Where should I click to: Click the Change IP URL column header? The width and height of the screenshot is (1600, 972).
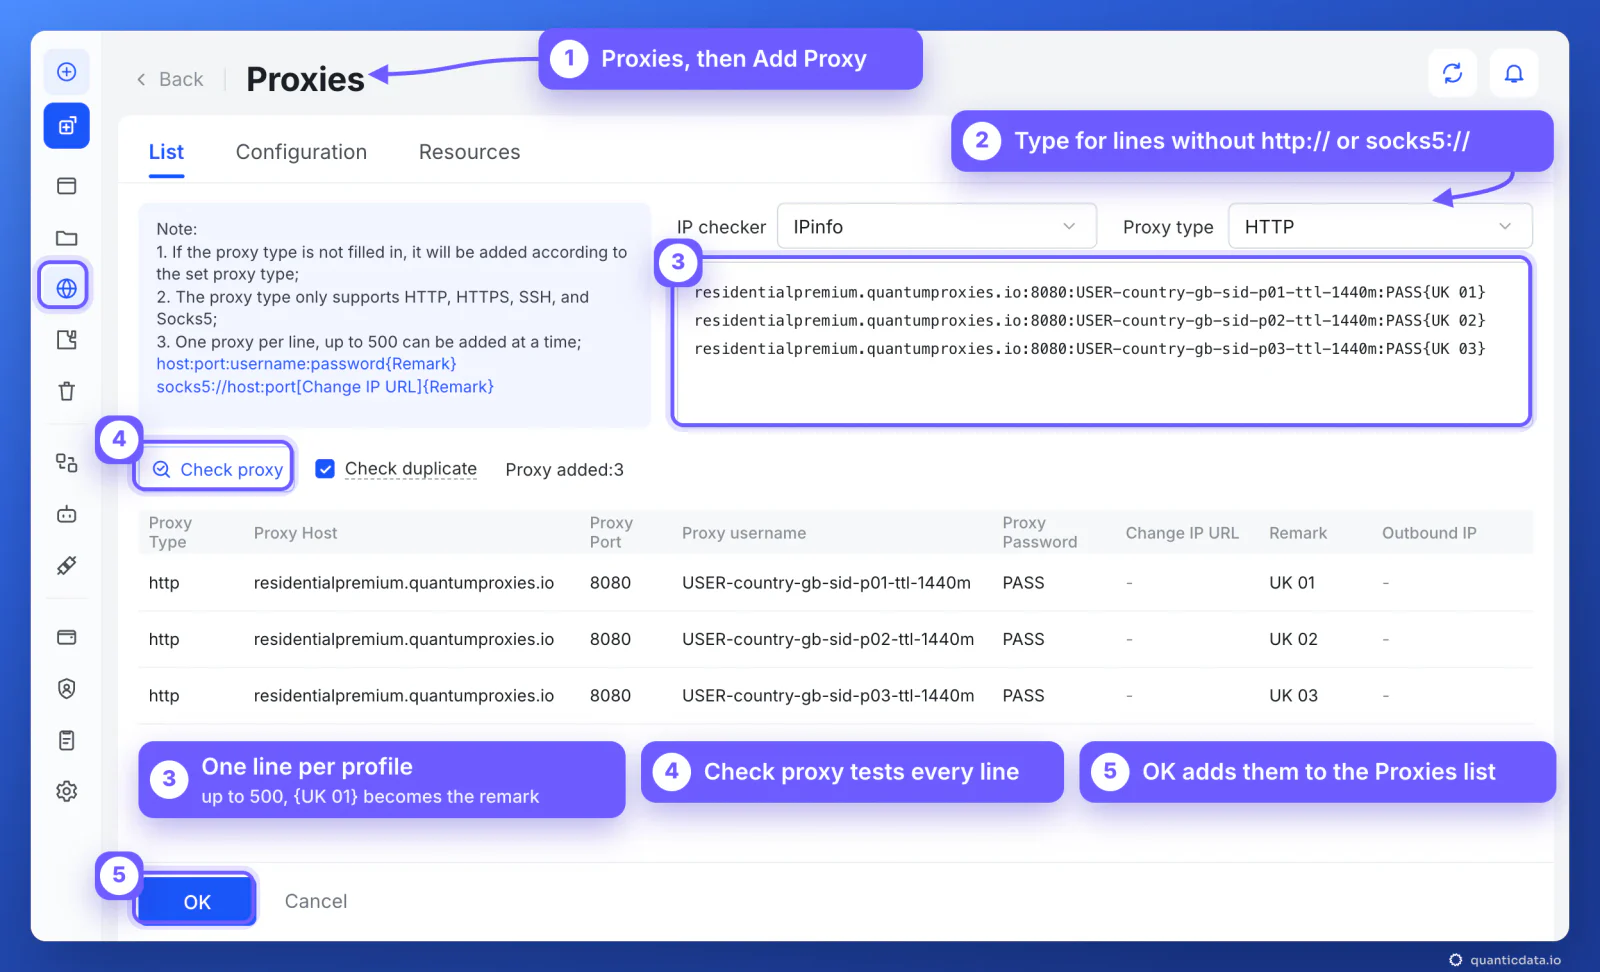[x=1182, y=533]
